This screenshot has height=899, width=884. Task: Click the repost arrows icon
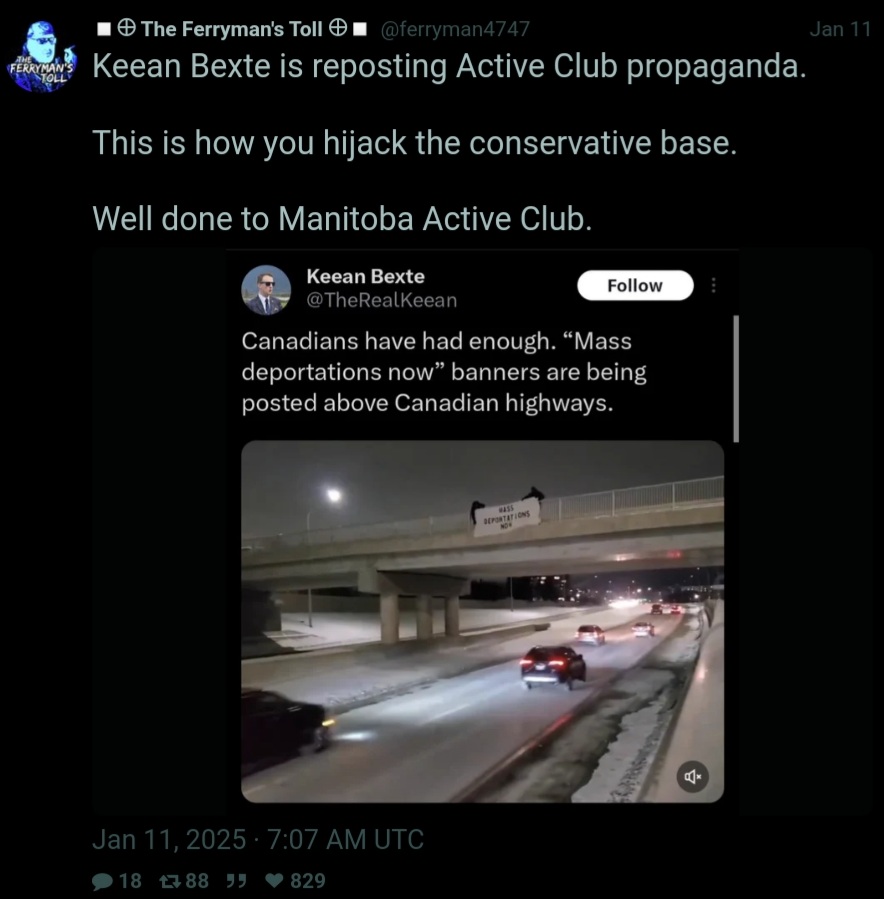pyautogui.click(x=170, y=881)
